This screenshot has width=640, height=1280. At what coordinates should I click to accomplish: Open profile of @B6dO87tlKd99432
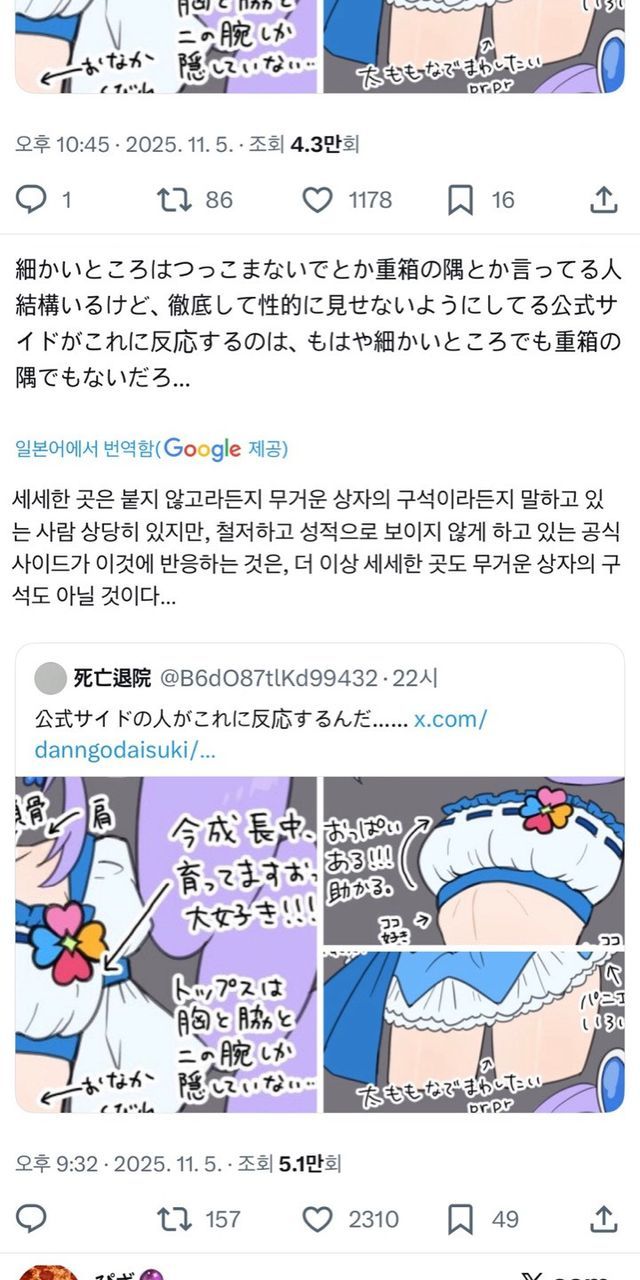click(267, 678)
